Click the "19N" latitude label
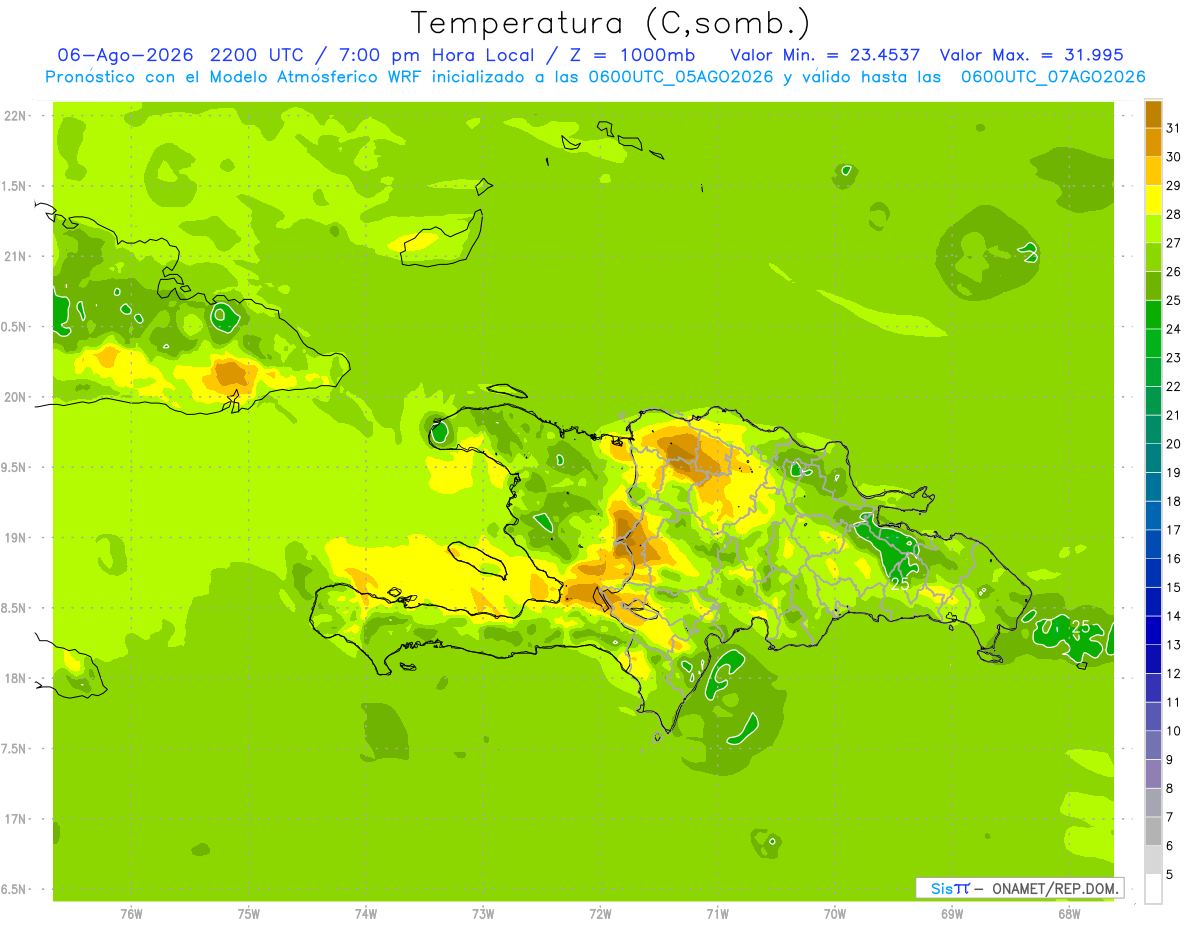Screen dimensions: 1200x927 point(14,537)
